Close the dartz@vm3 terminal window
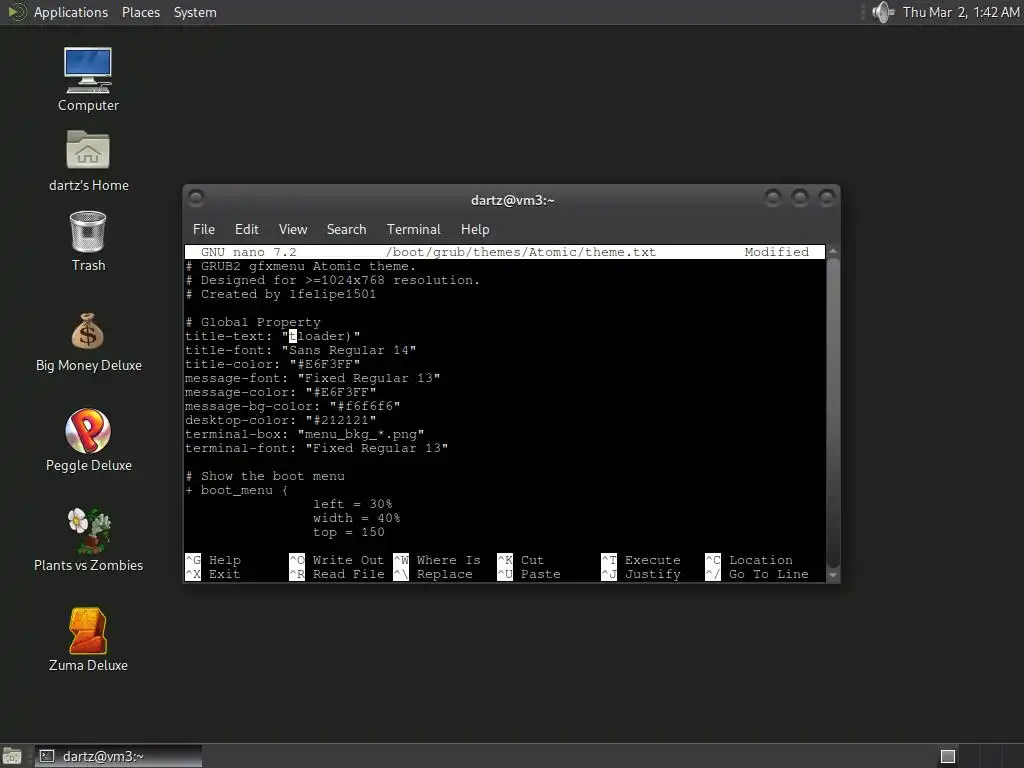This screenshot has width=1024, height=768. coord(827,197)
